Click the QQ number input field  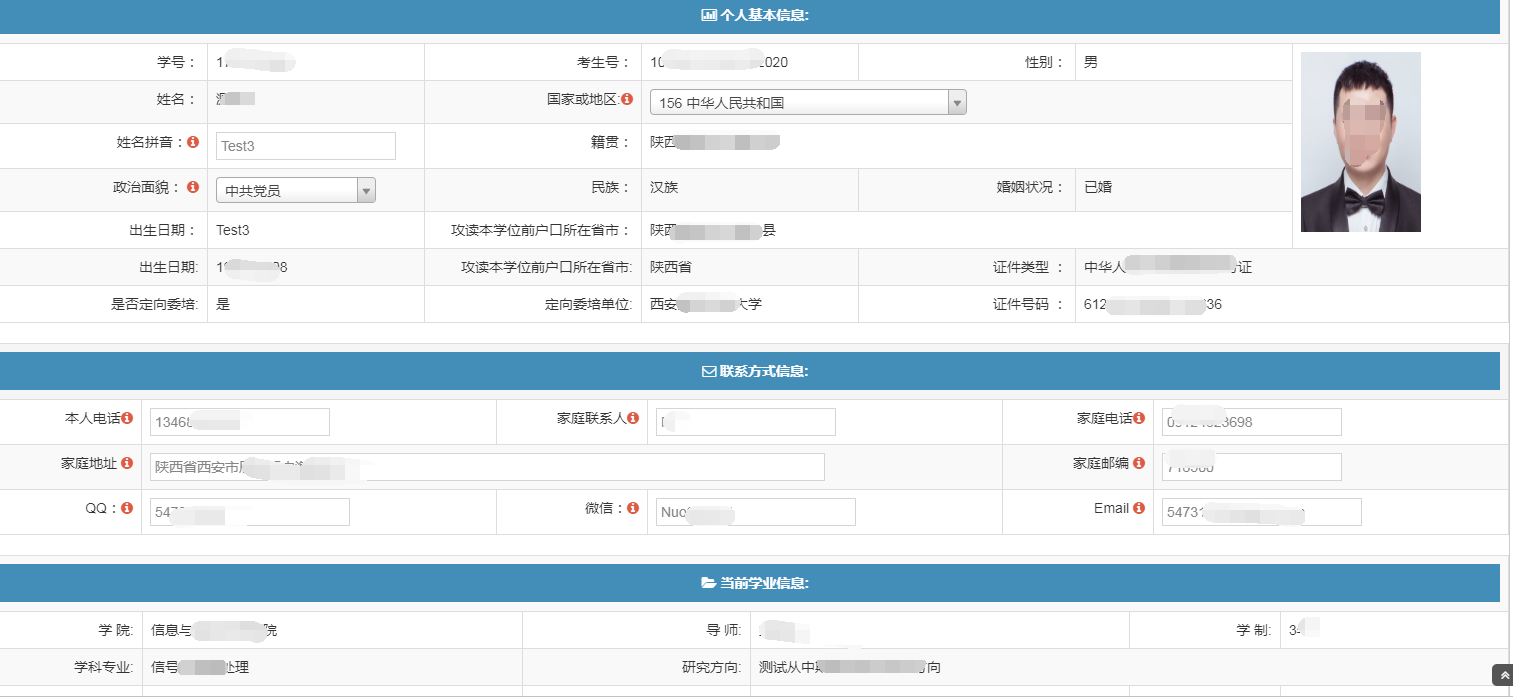[x=249, y=512]
